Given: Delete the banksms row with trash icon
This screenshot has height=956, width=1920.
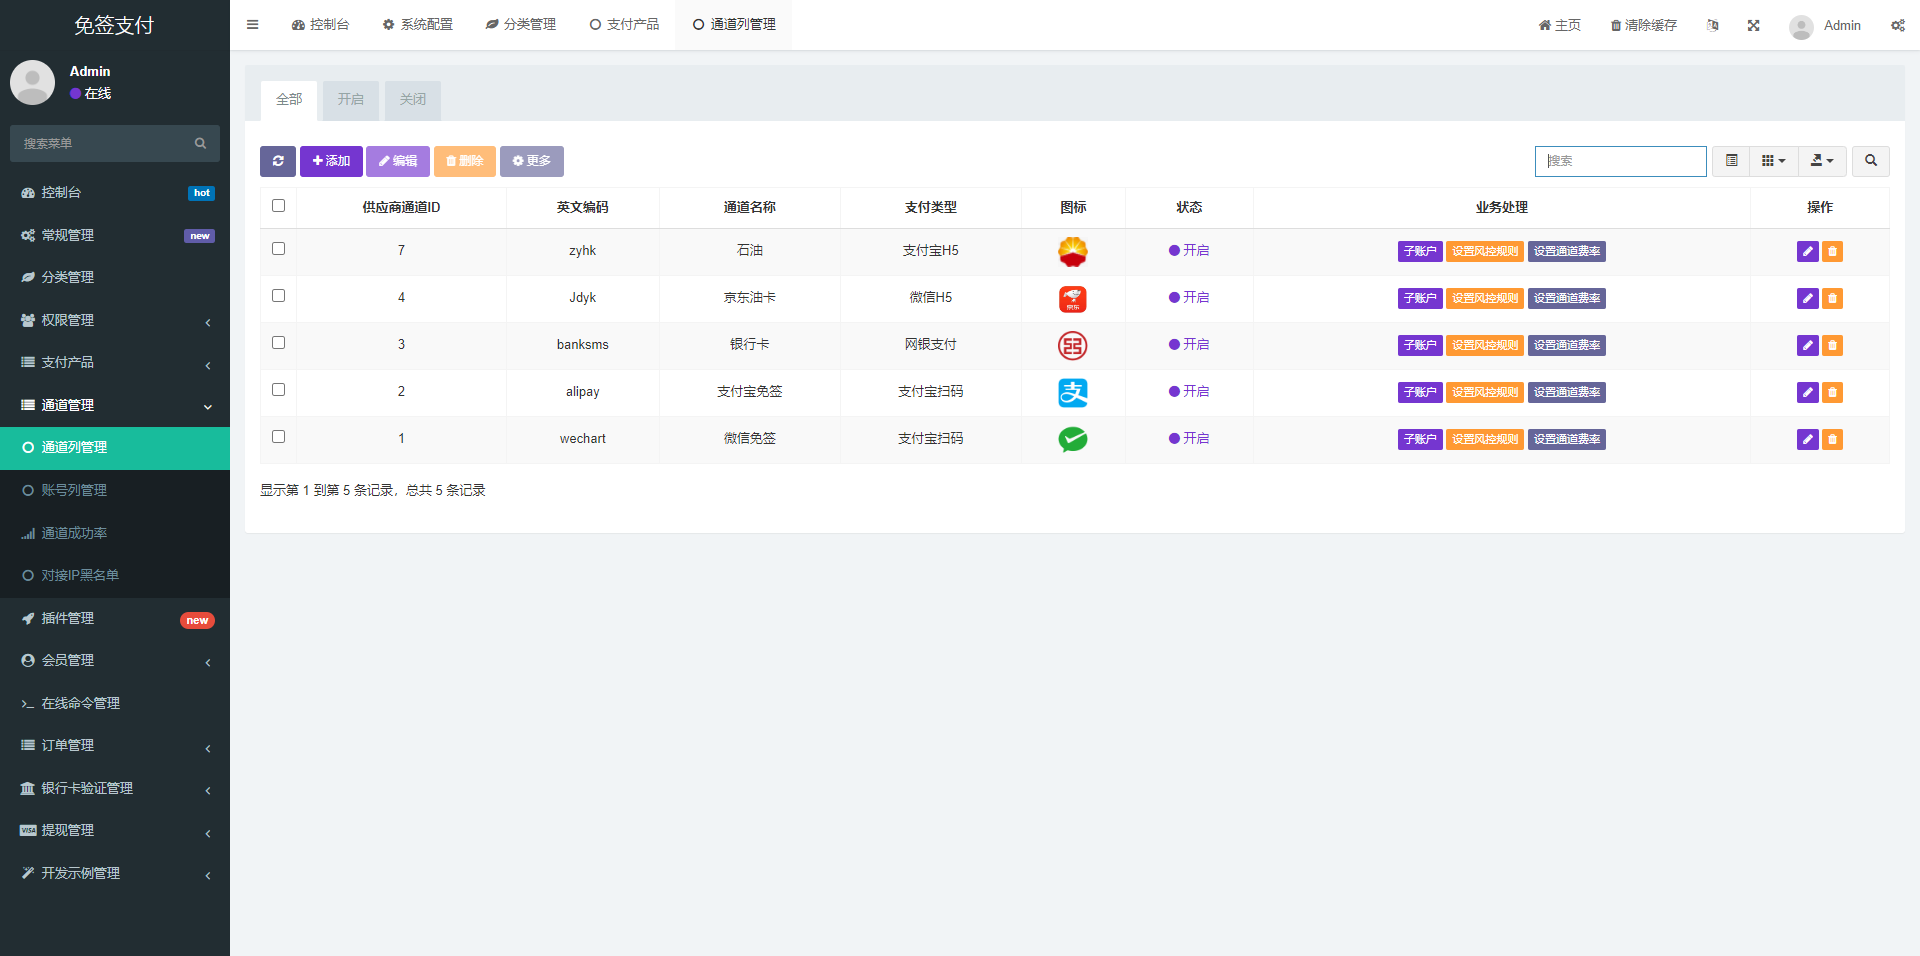Looking at the screenshot, I should click(1832, 345).
